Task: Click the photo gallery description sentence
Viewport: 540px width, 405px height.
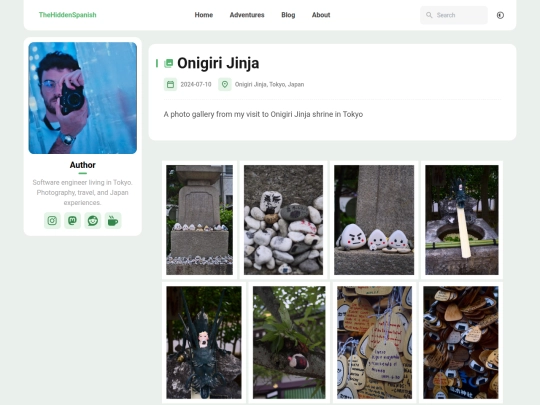Action: pos(263,114)
